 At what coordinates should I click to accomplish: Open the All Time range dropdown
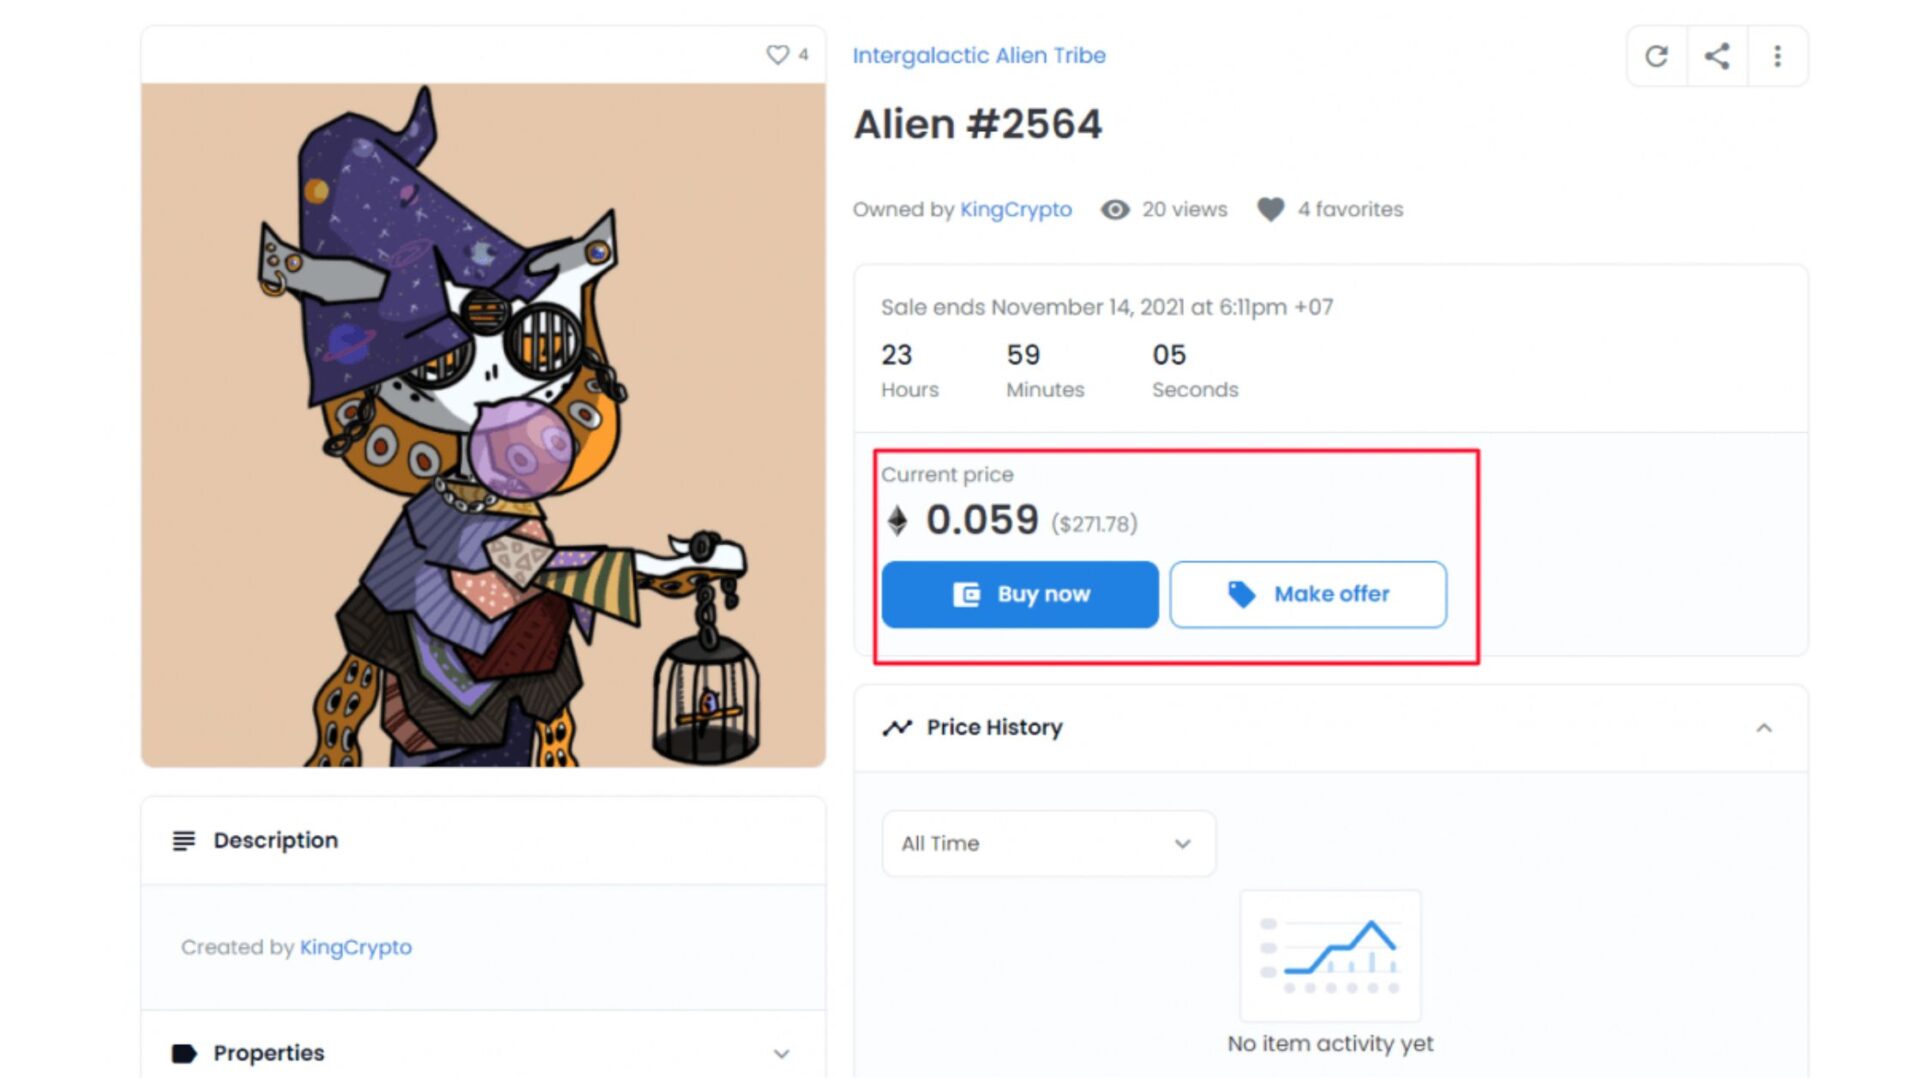click(x=1048, y=844)
